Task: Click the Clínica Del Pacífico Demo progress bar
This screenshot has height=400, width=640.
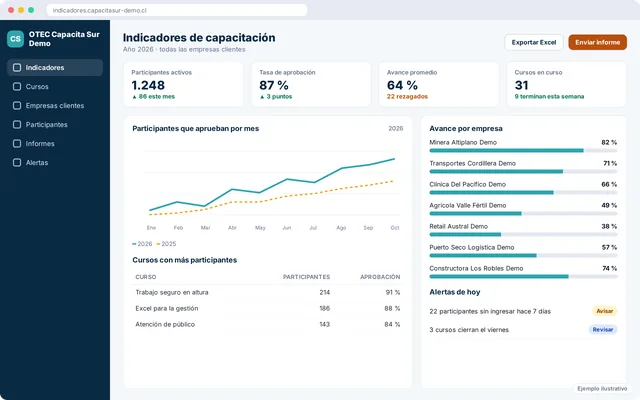Action: (x=523, y=192)
